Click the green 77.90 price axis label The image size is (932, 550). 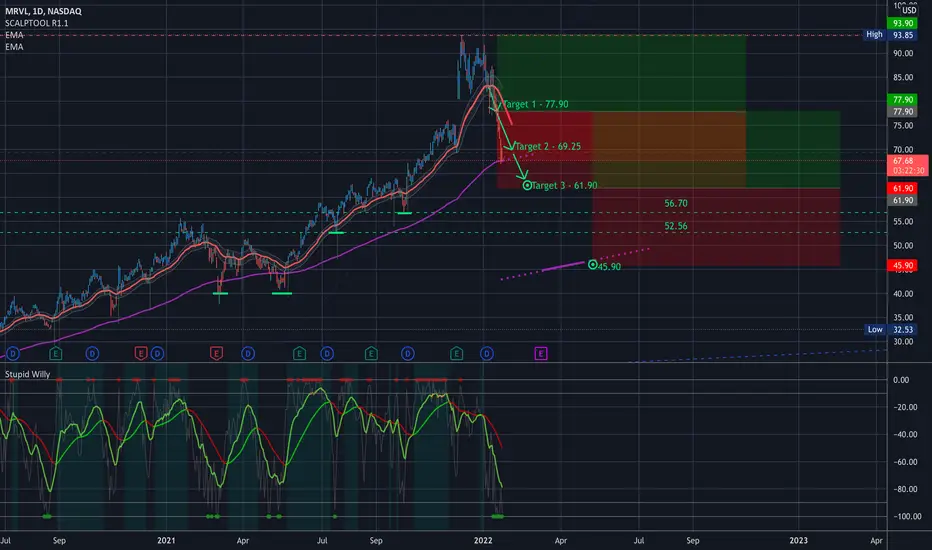point(902,99)
